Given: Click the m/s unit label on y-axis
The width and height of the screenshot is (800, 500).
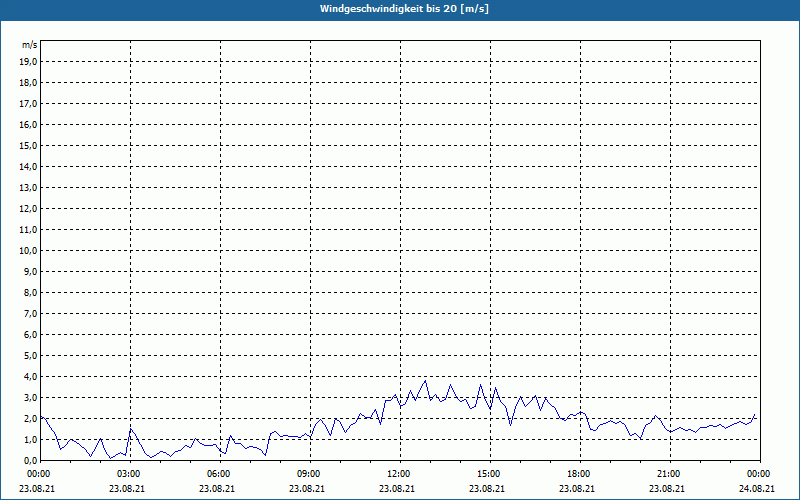Looking at the screenshot, I should pyautogui.click(x=30, y=45).
